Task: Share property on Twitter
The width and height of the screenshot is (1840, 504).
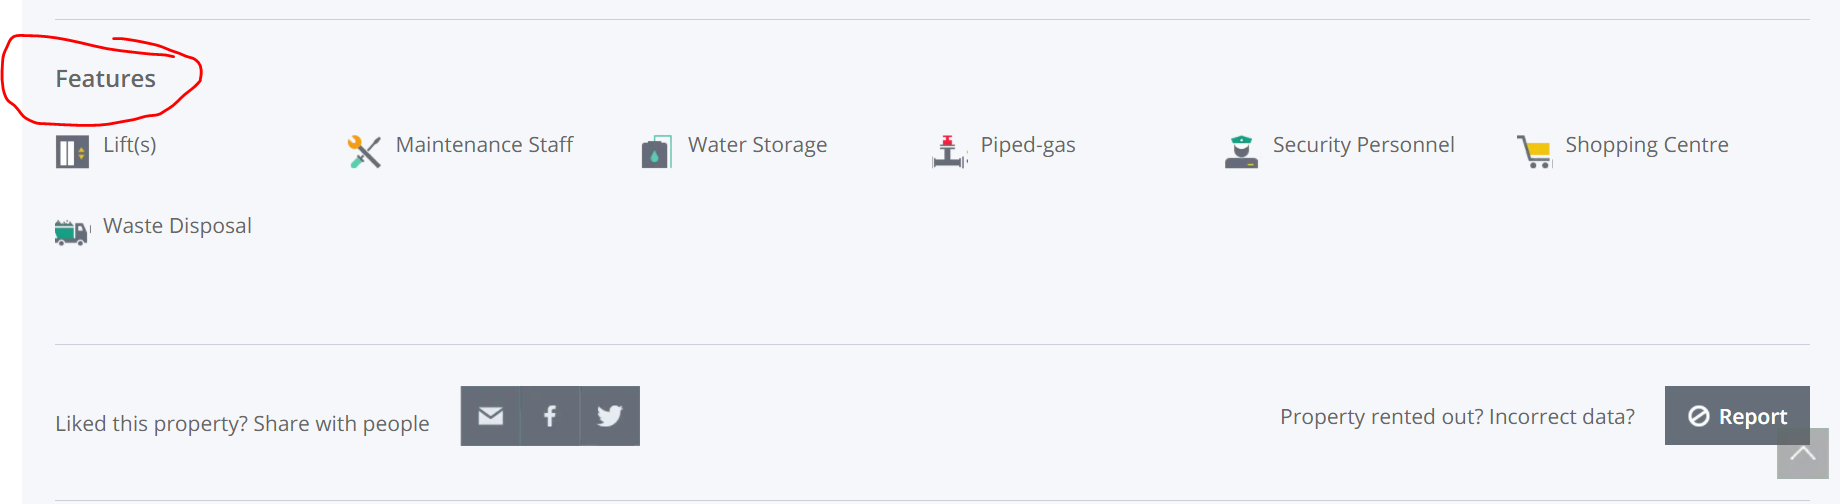Action: tap(610, 416)
